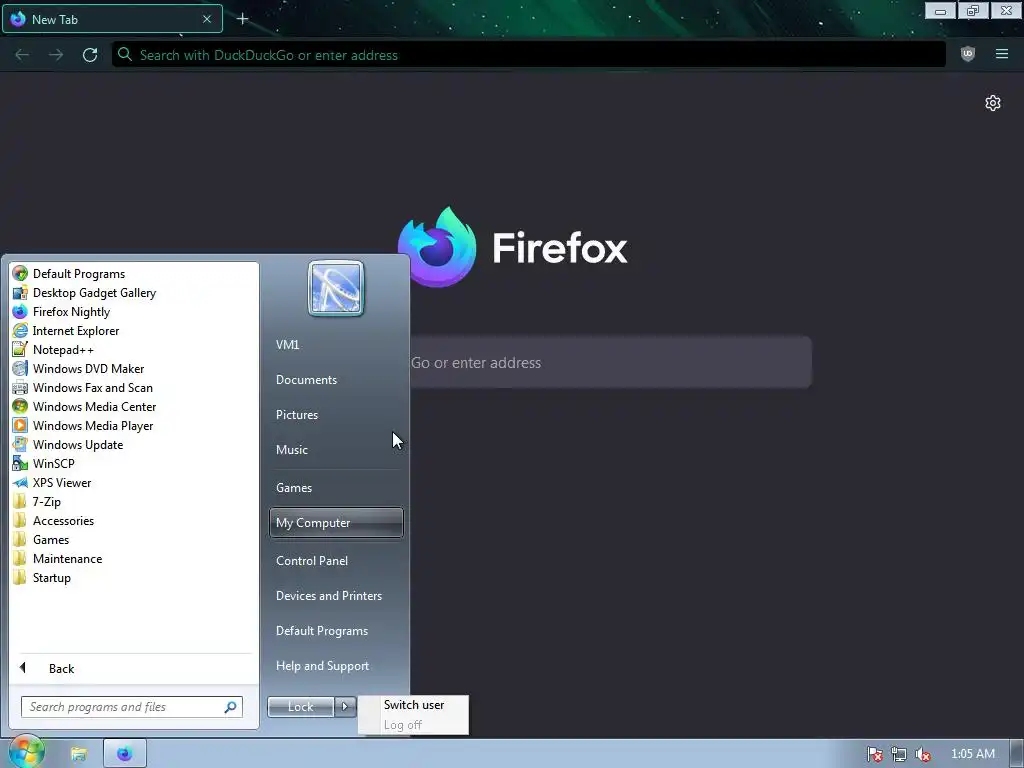Click the magnifier in the address bar
The width and height of the screenshot is (1024, 768).
125,54
